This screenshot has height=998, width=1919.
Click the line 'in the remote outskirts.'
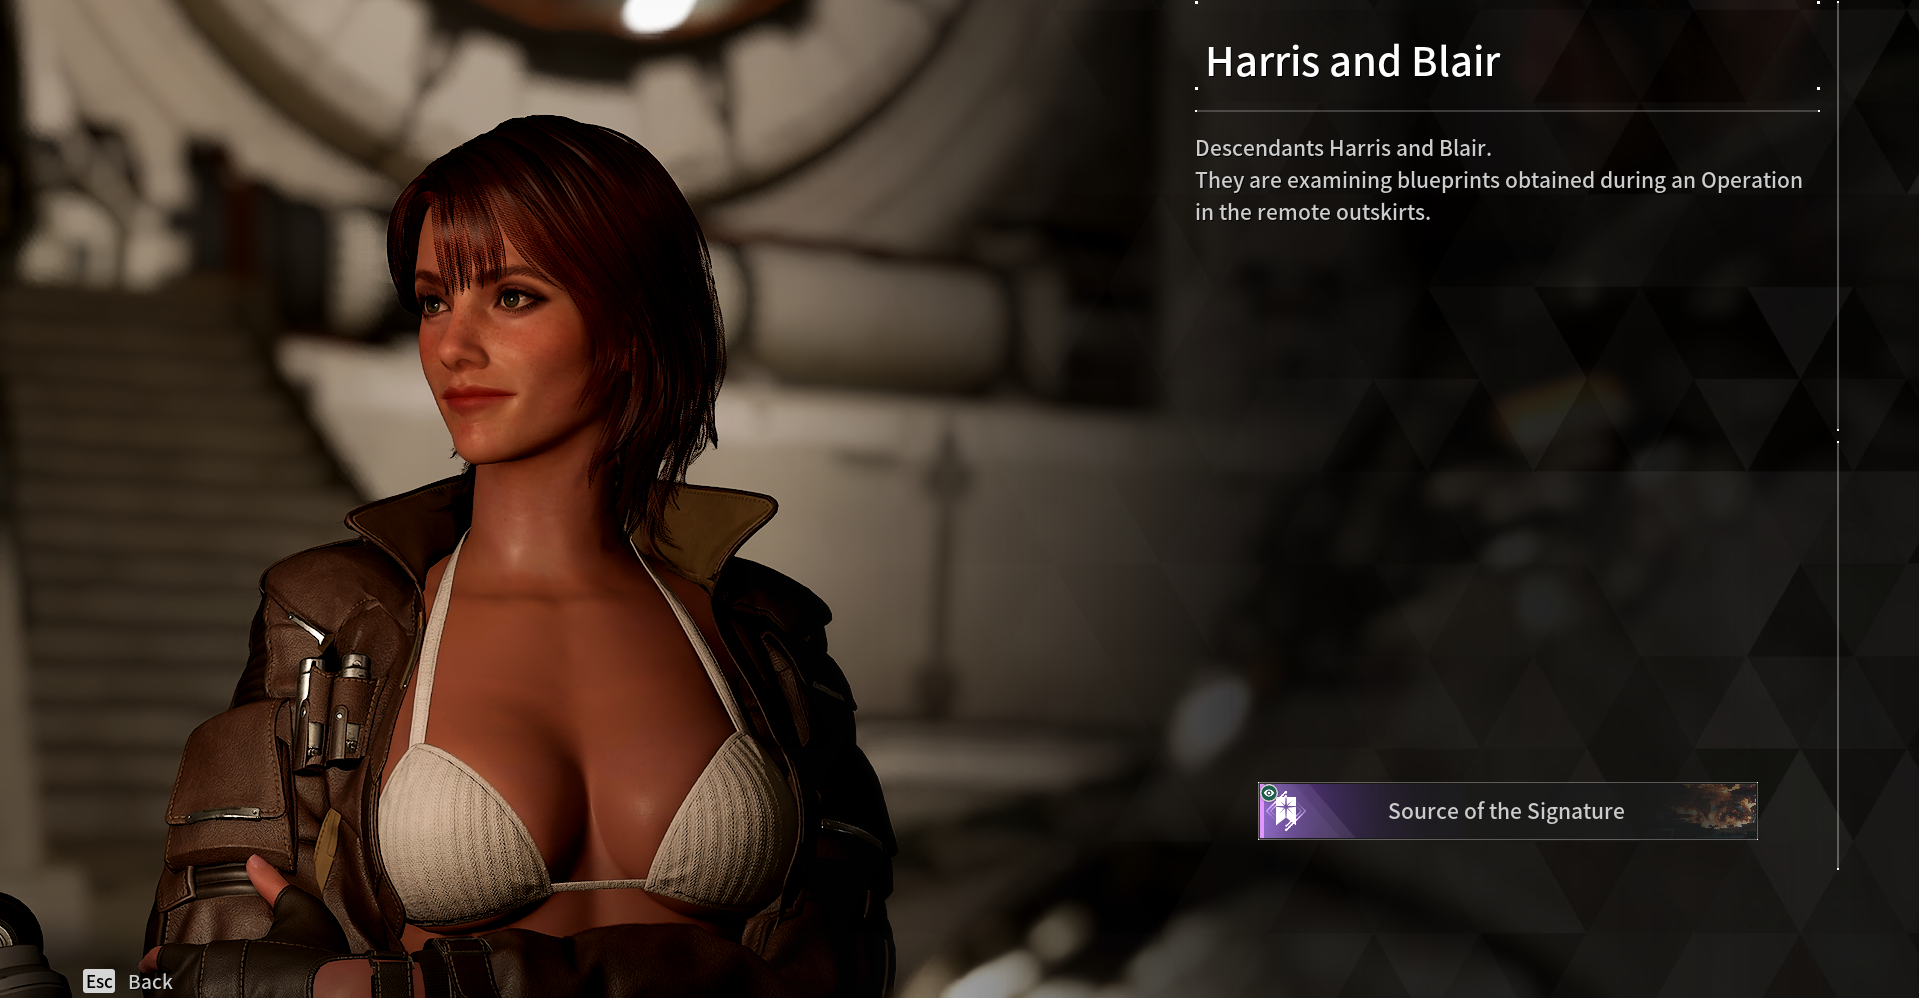(1312, 212)
